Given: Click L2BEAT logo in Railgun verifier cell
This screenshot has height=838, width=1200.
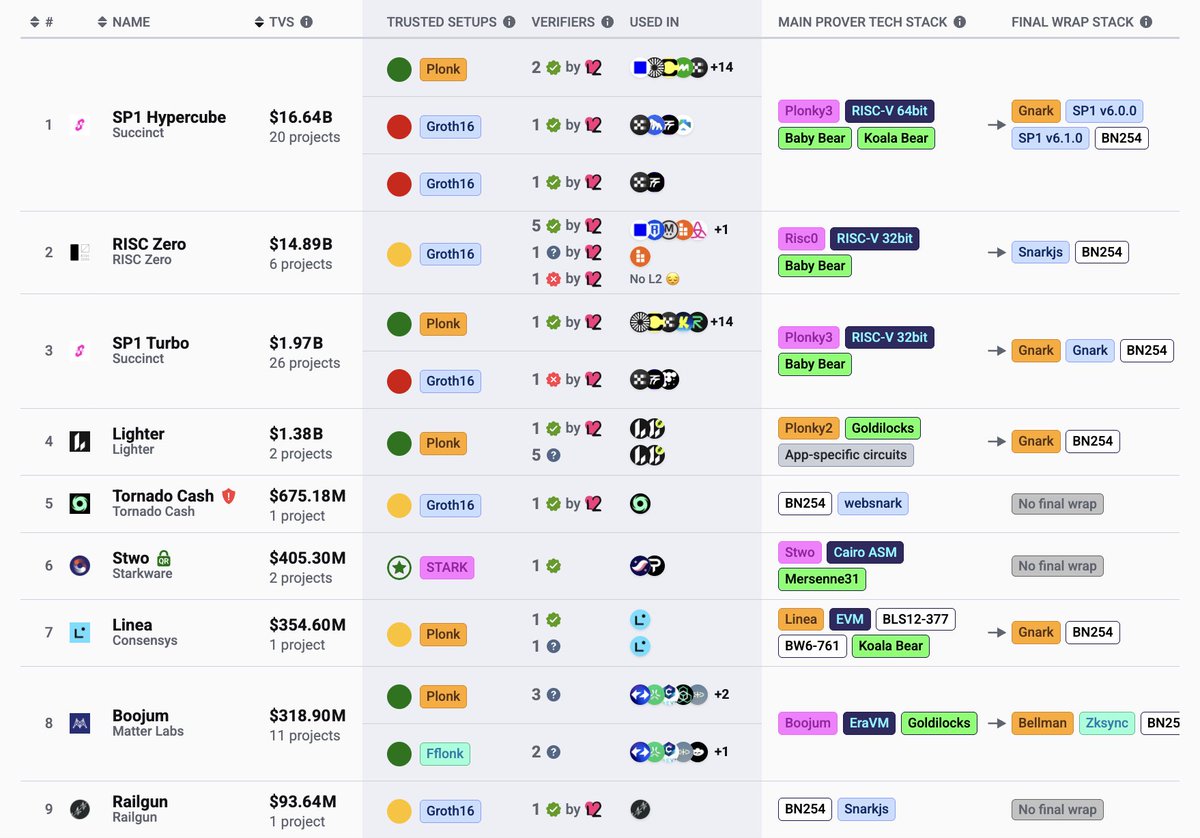Looking at the screenshot, I should [593, 810].
